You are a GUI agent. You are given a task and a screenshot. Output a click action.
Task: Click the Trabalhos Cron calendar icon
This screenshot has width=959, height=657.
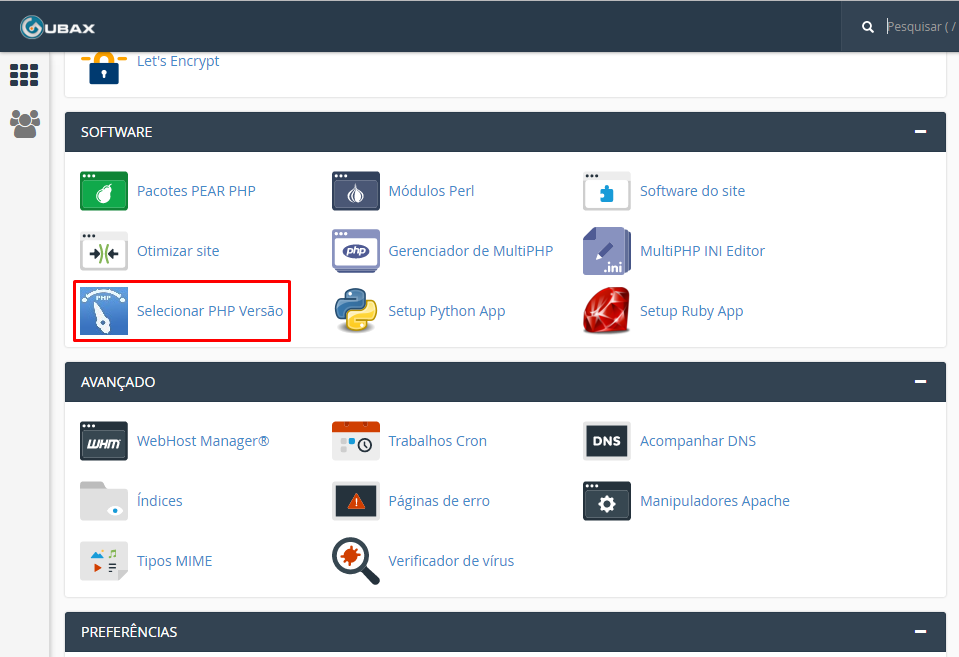[356, 441]
